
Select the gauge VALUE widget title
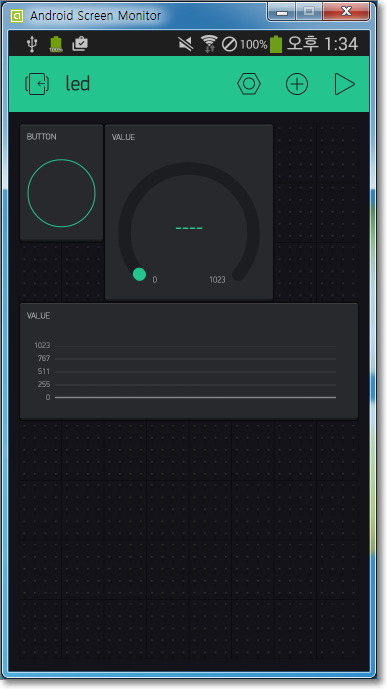[x=123, y=137]
